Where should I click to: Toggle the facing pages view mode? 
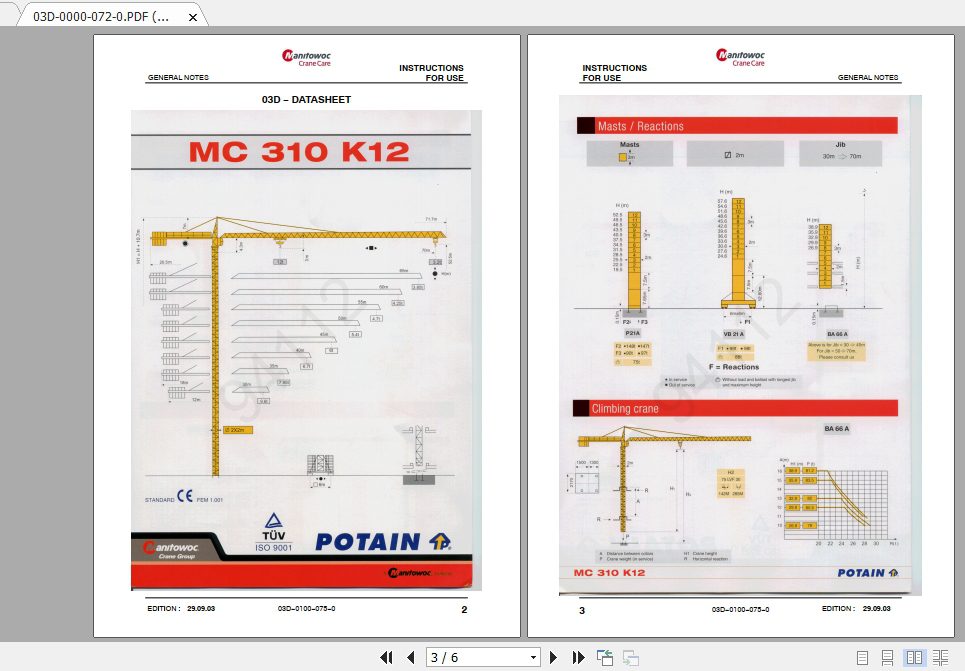915,657
